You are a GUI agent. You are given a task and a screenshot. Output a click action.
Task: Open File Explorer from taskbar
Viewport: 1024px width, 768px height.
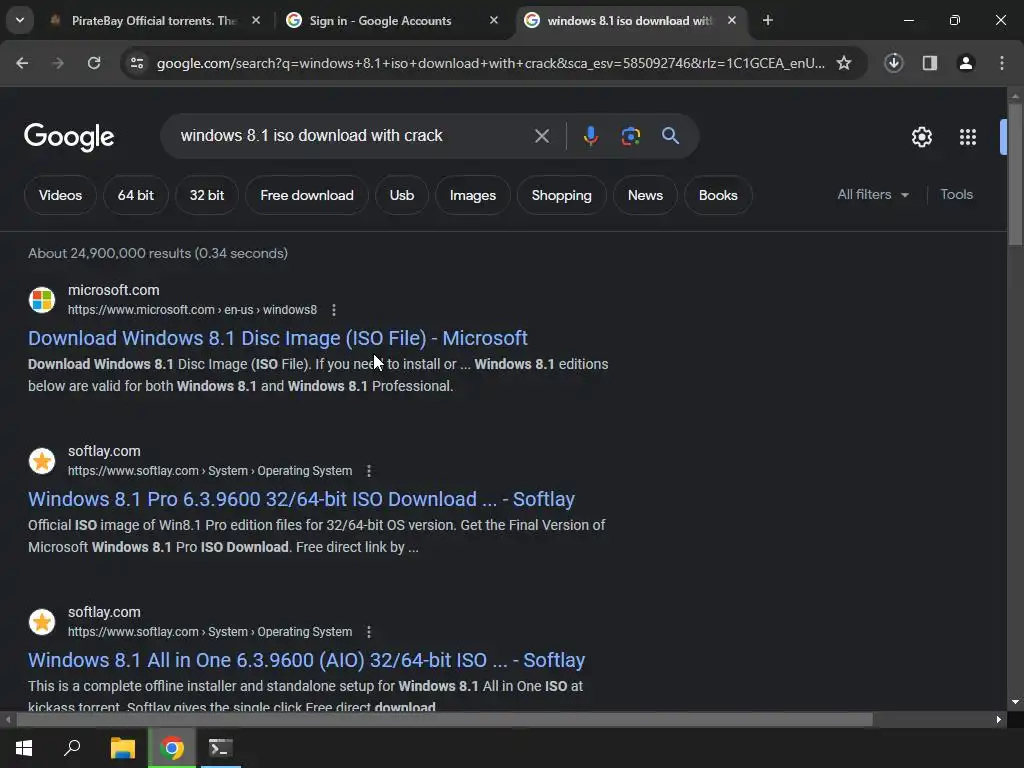pyautogui.click(x=122, y=748)
